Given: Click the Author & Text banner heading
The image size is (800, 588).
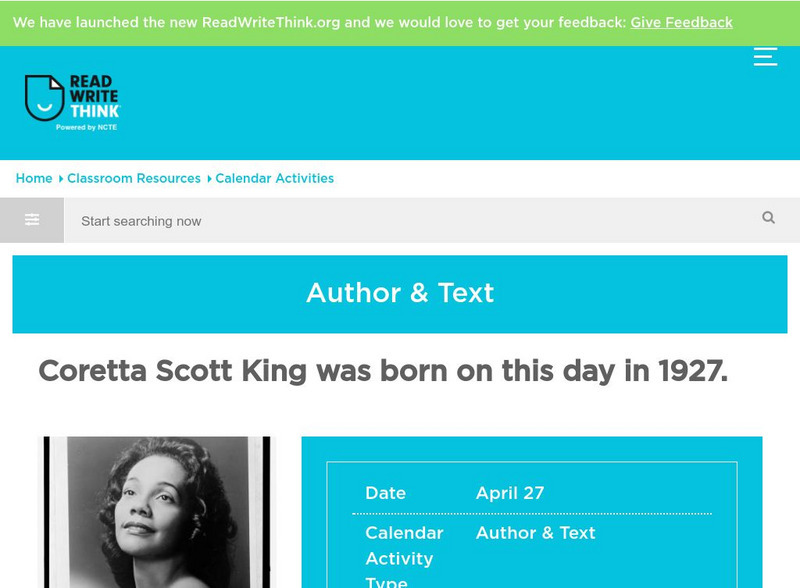Looking at the screenshot, I should point(400,293).
